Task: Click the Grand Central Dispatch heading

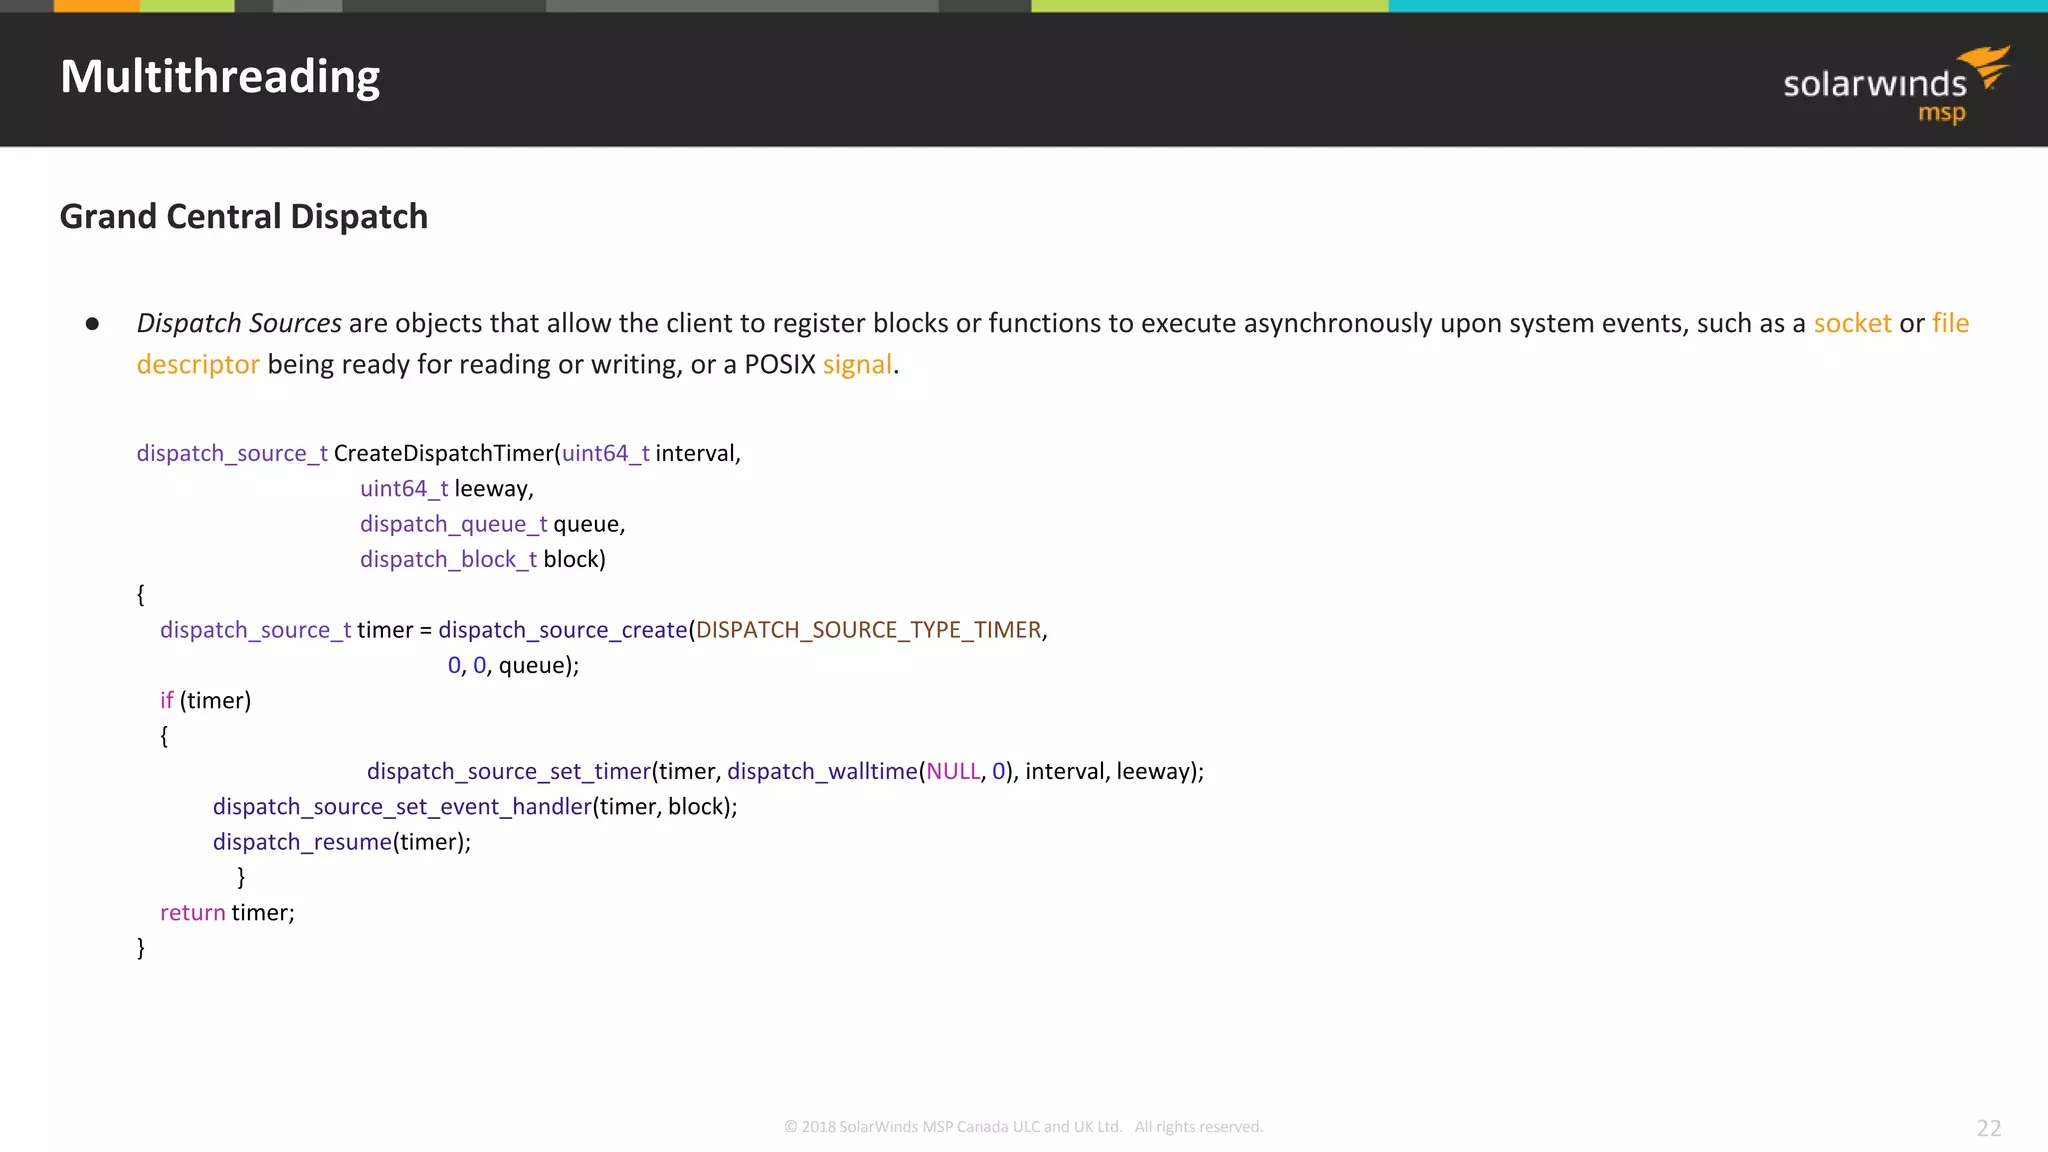Action: click(x=243, y=216)
